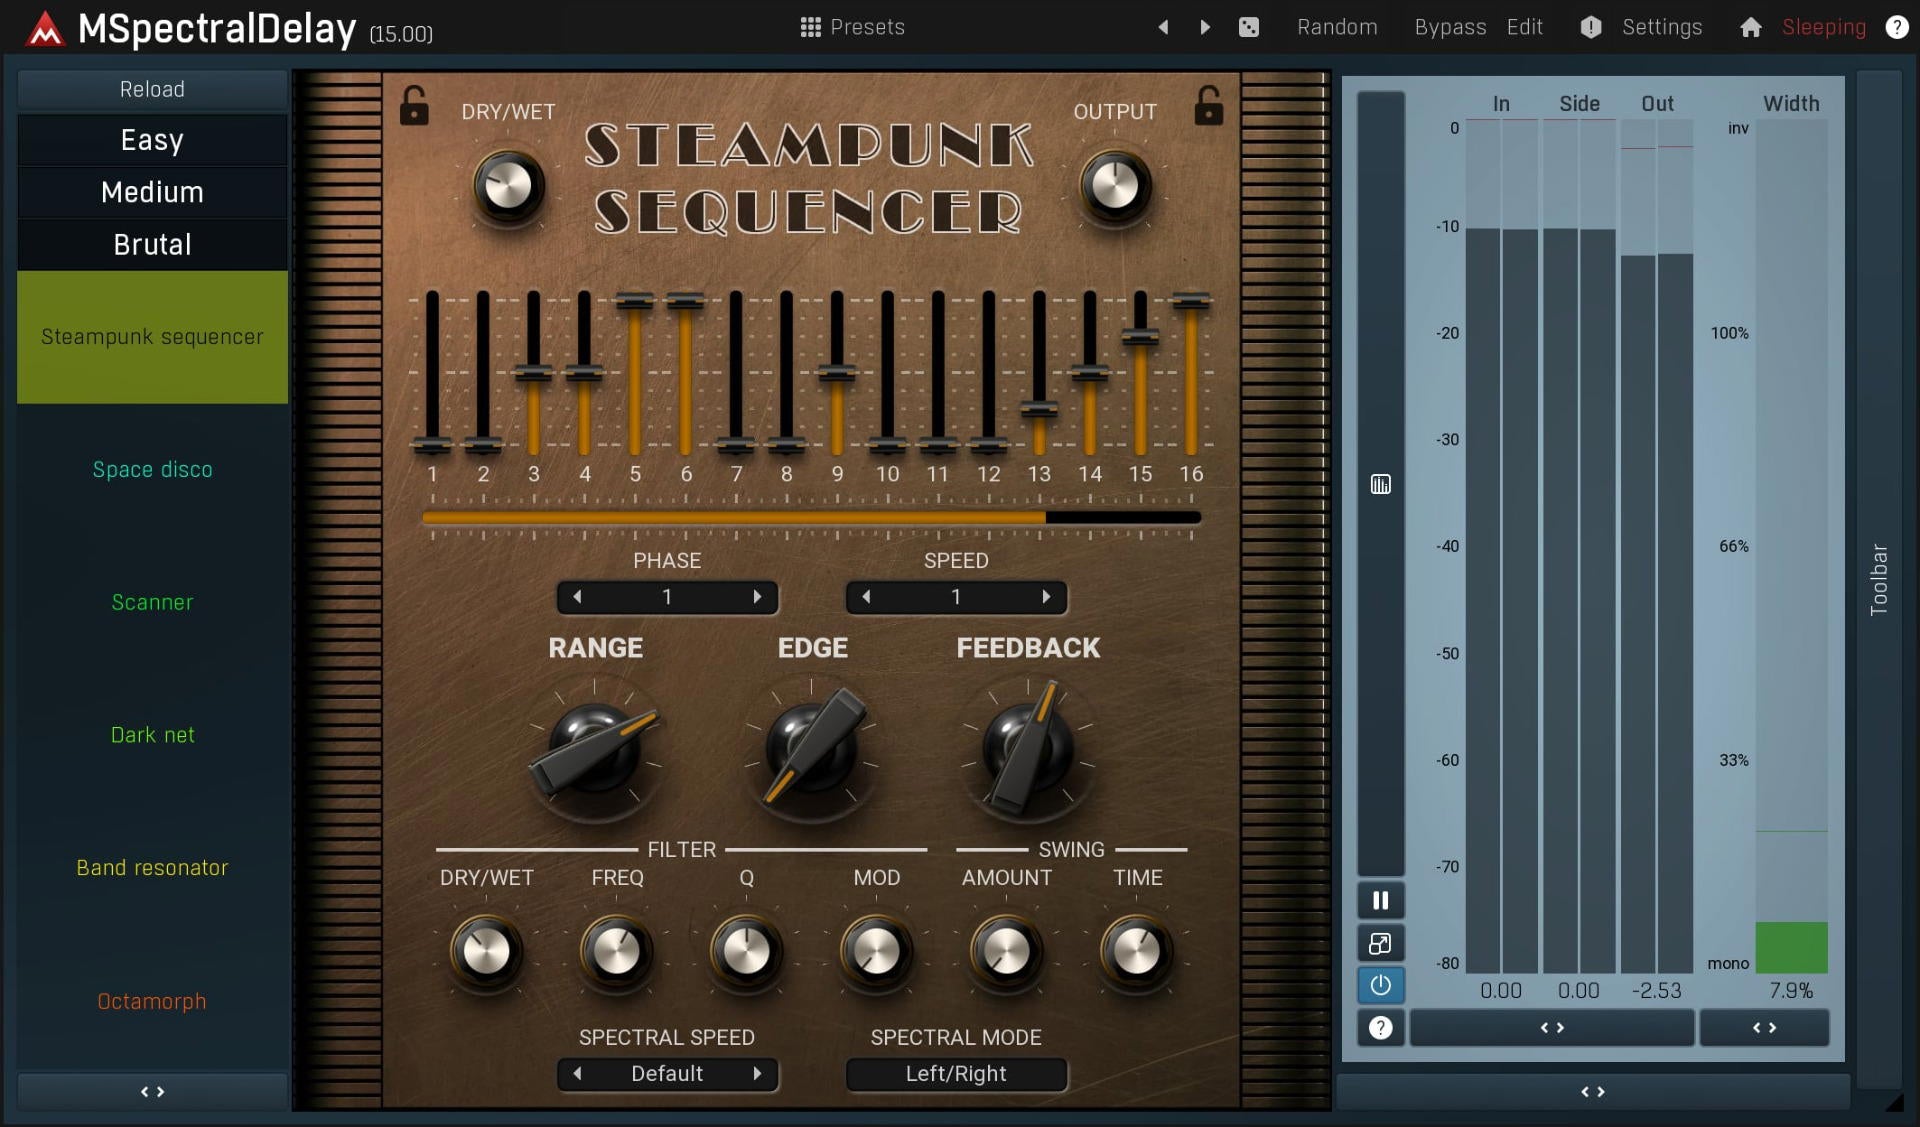This screenshot has height=1127, width=1920.
Task: Click the filter DRY/WET knob
Action: click(486, 951)
